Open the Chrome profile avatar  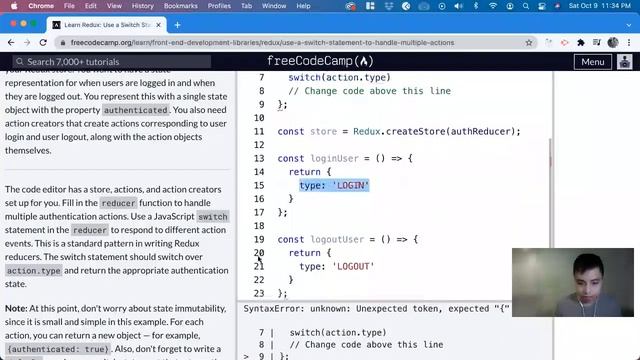click(613, 42)
